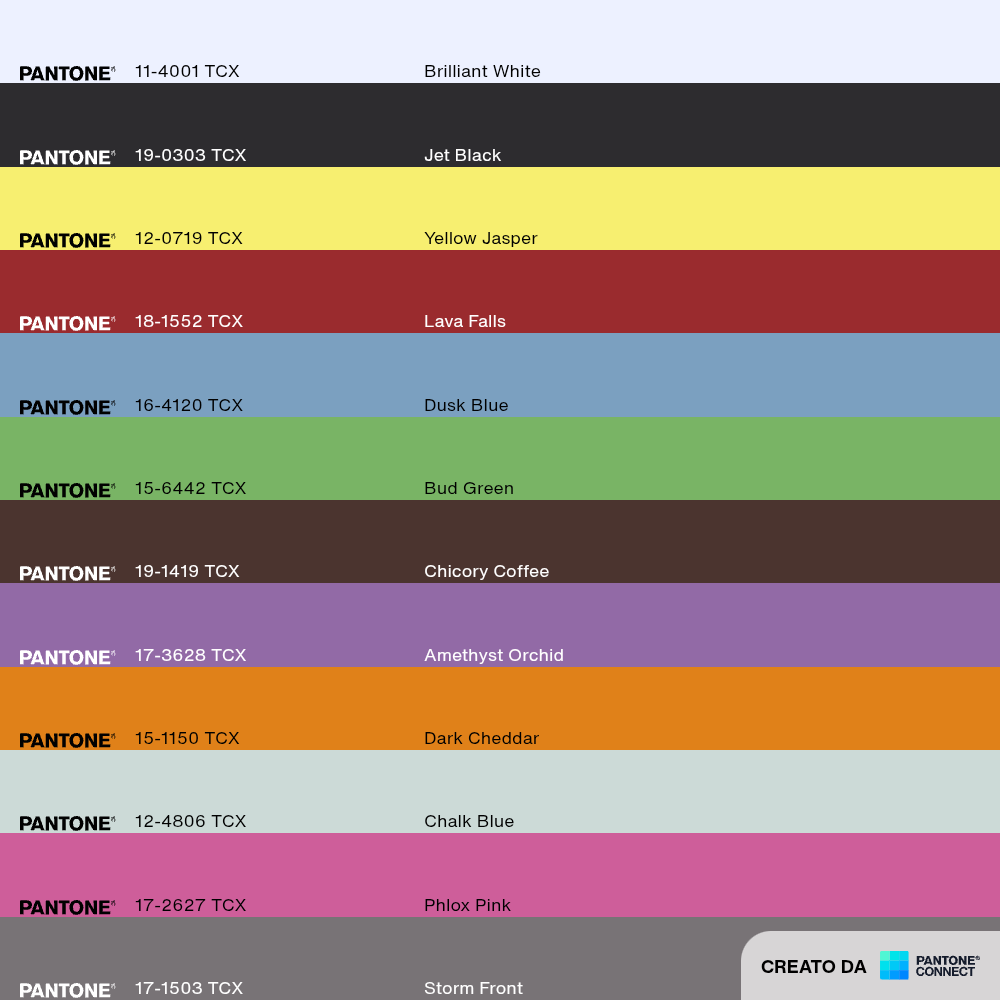Click the code 12-4806 TCX
1000x1000 pixels.
click(190, 821)
